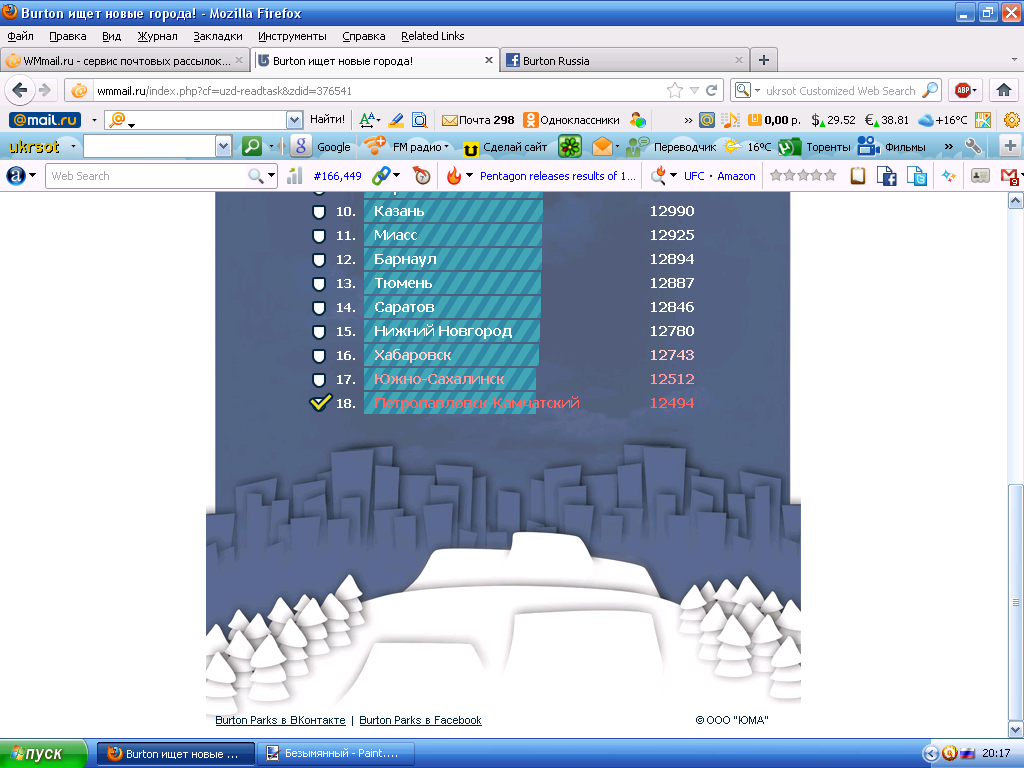This screenshot has height=768, width=1024.
Task: Open the URL history dropdown triangle
Action: point(694,91)
